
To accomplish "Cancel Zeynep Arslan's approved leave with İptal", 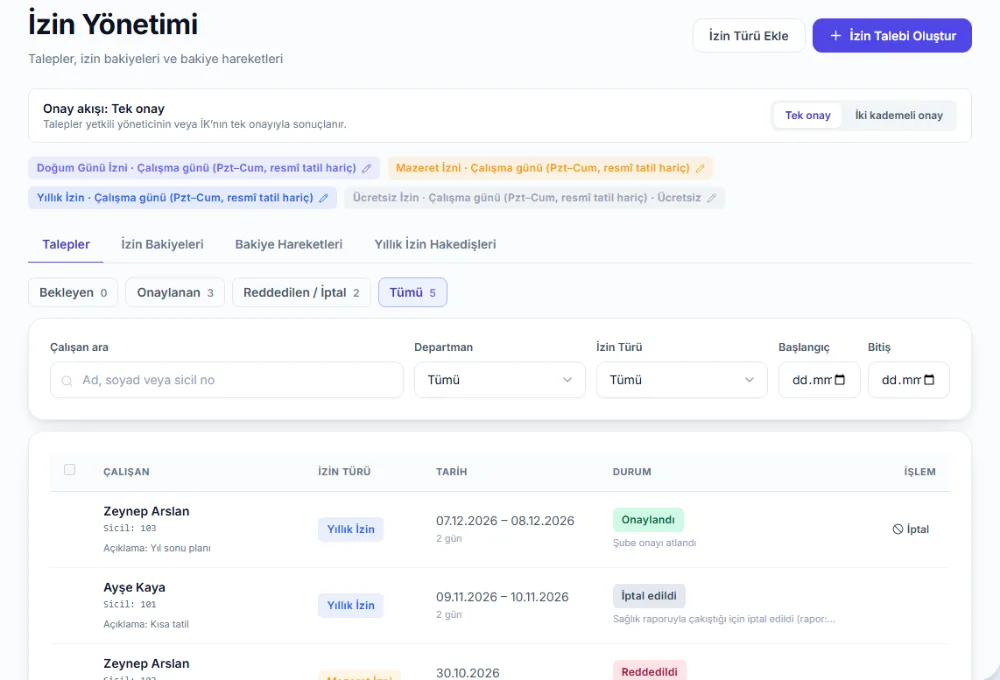I will (x=911, y=529).
